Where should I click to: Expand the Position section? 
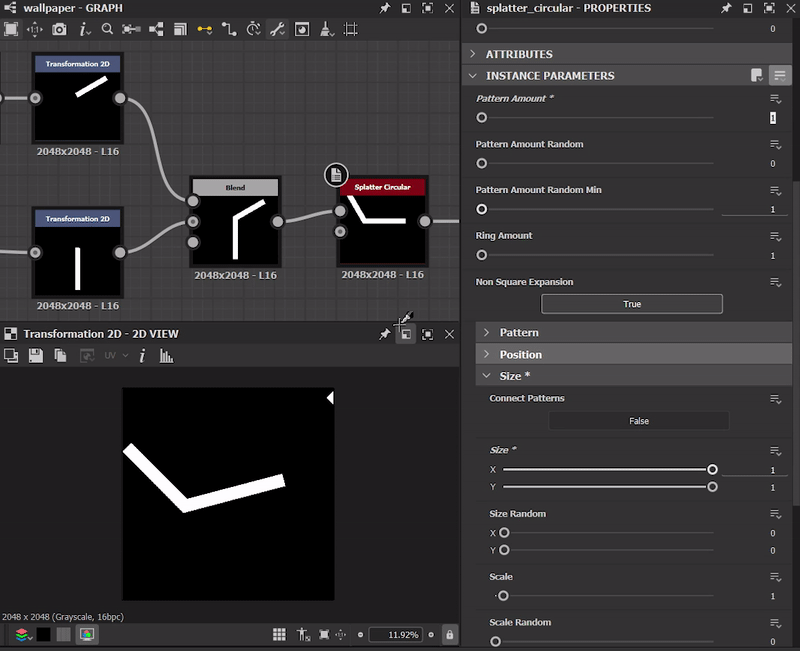(520, 354)
